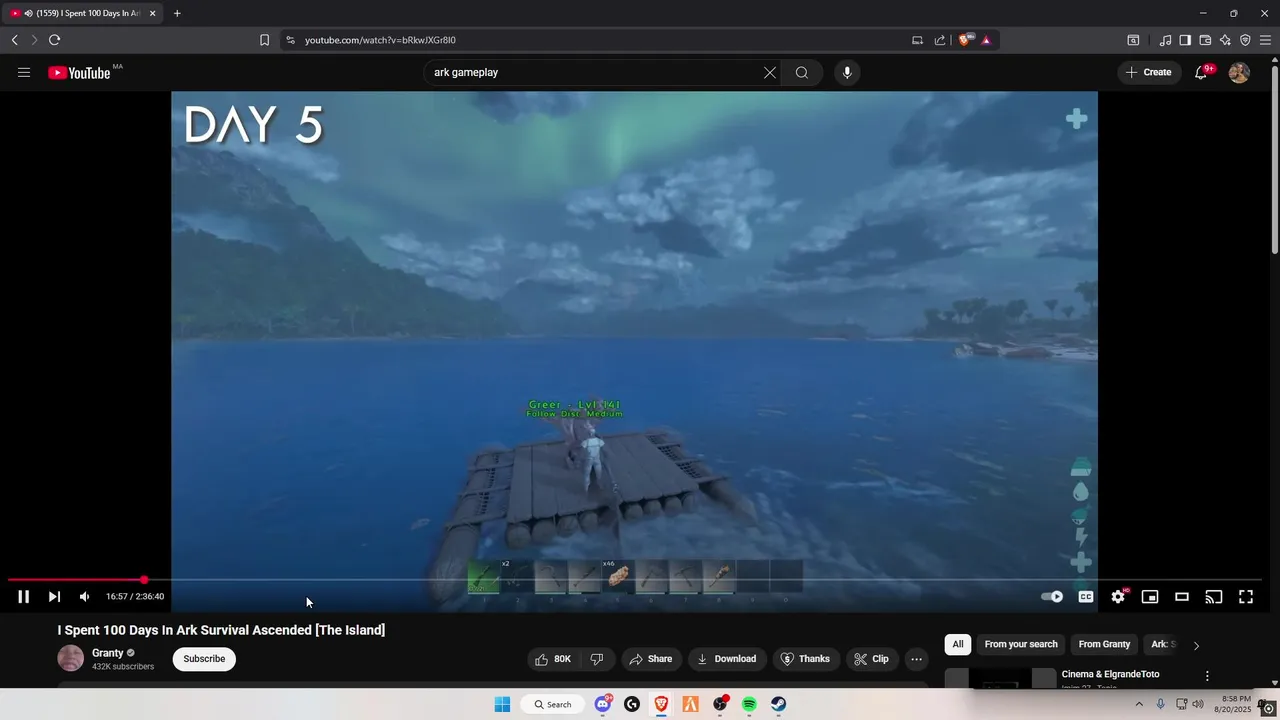
Task: Toggle the autoplay switch in player
Action: pyautogui.click(x=1052, y=597)
